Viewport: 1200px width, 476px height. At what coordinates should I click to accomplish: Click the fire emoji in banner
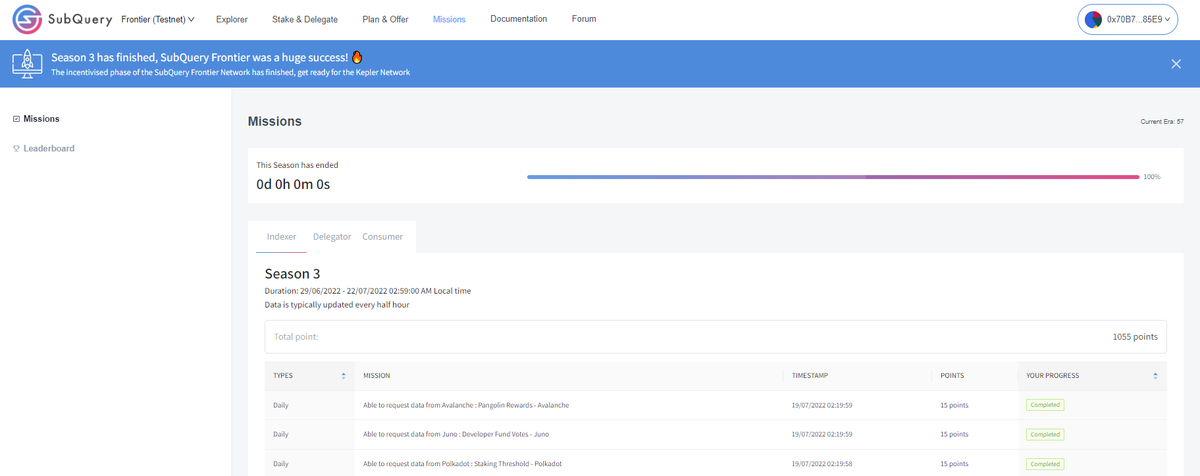click(357, 57)
